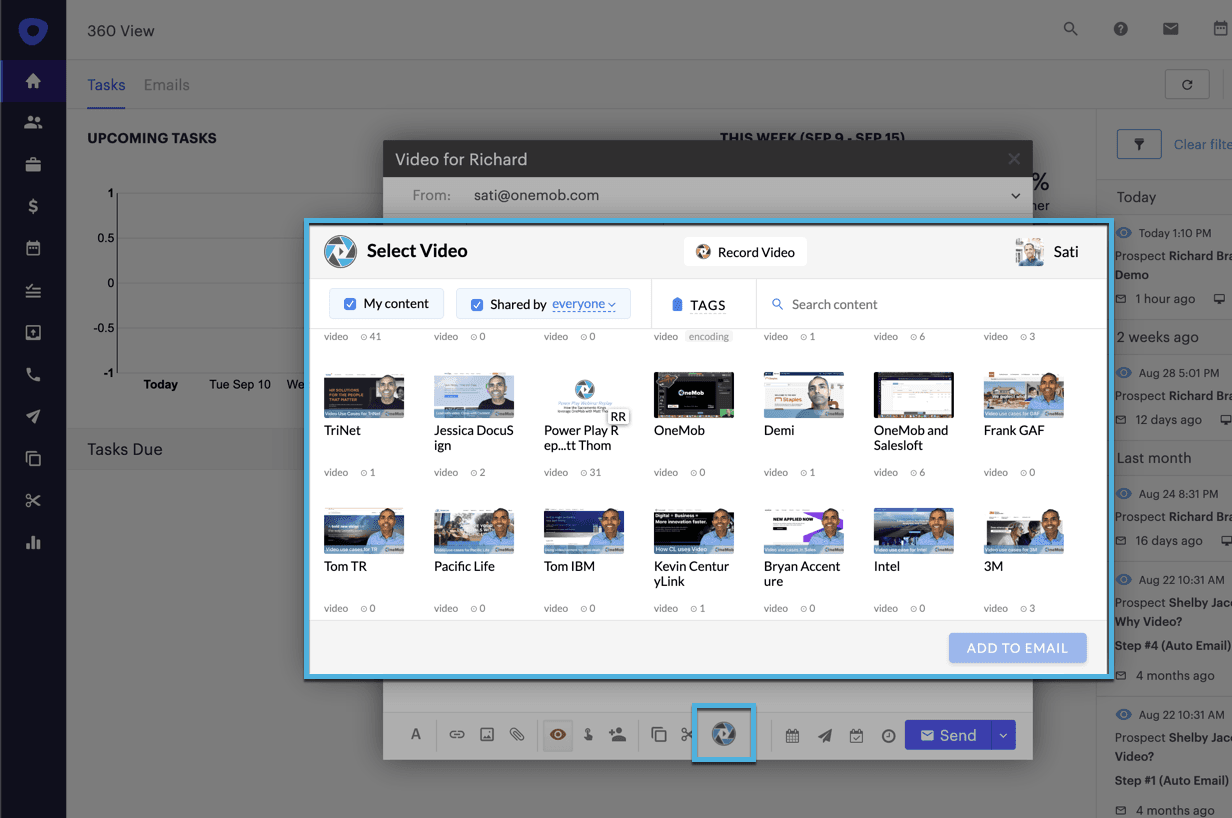The width and height of the screenshot is (1232, 818).
Task: Toggle the Shared by checkbox
Action: point(477,305)
